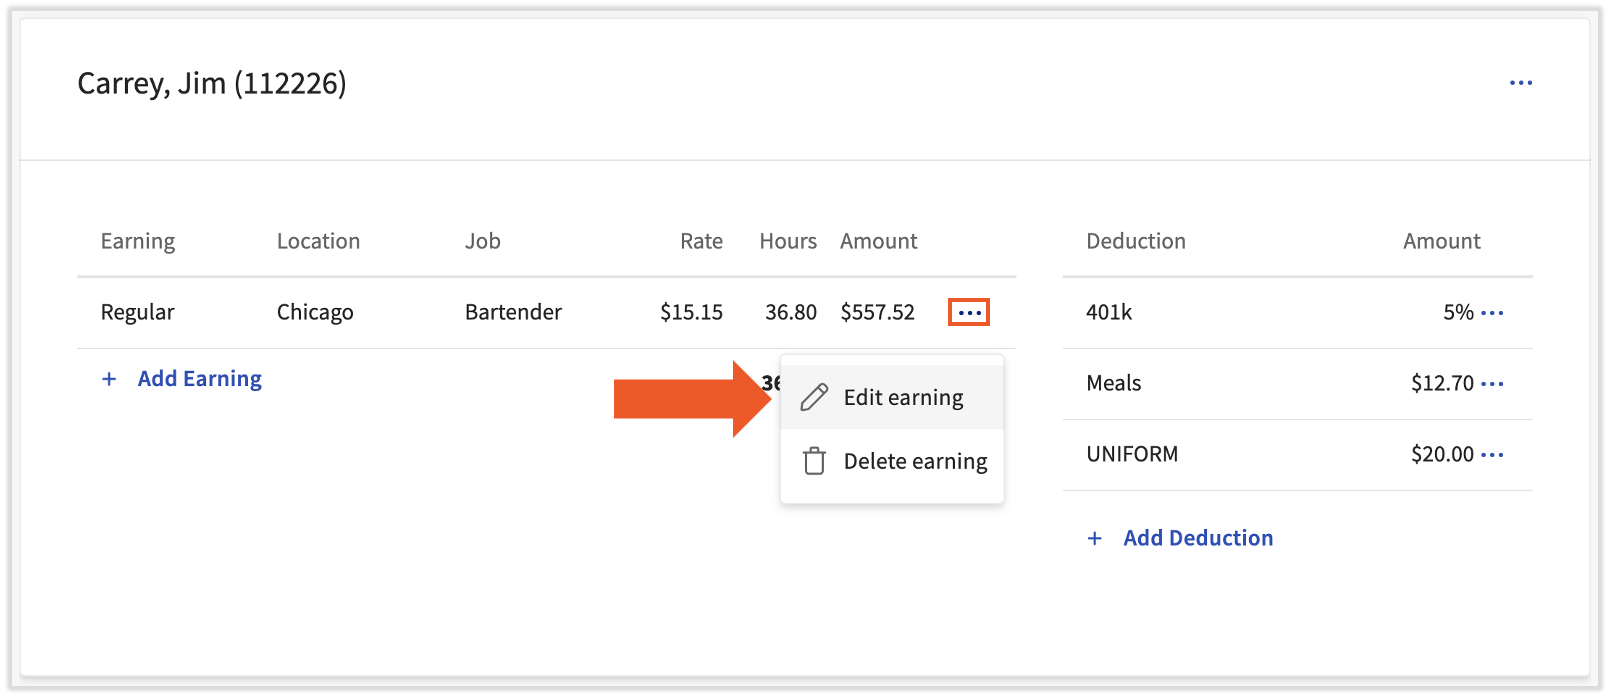
Task: Open the Meals deduction options ellipsis
Action: (1492, 384)
